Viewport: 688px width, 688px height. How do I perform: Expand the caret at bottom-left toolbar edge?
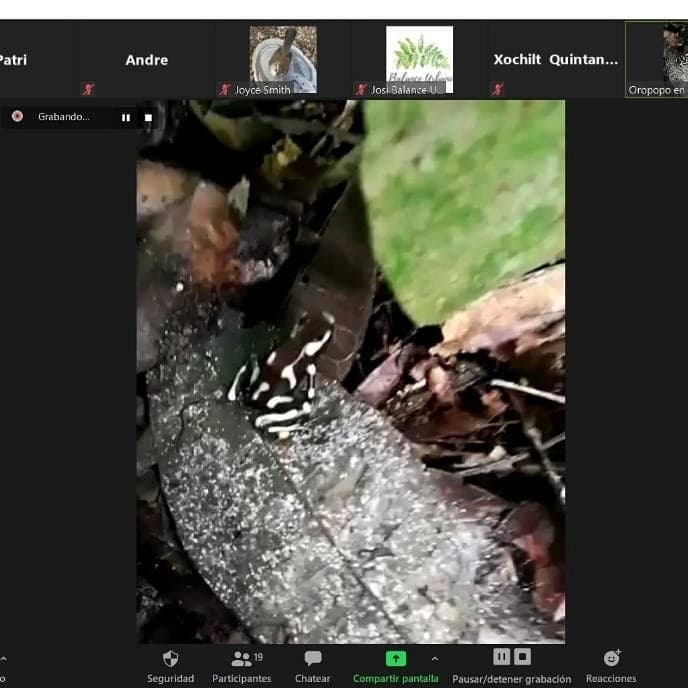[3, 659]
